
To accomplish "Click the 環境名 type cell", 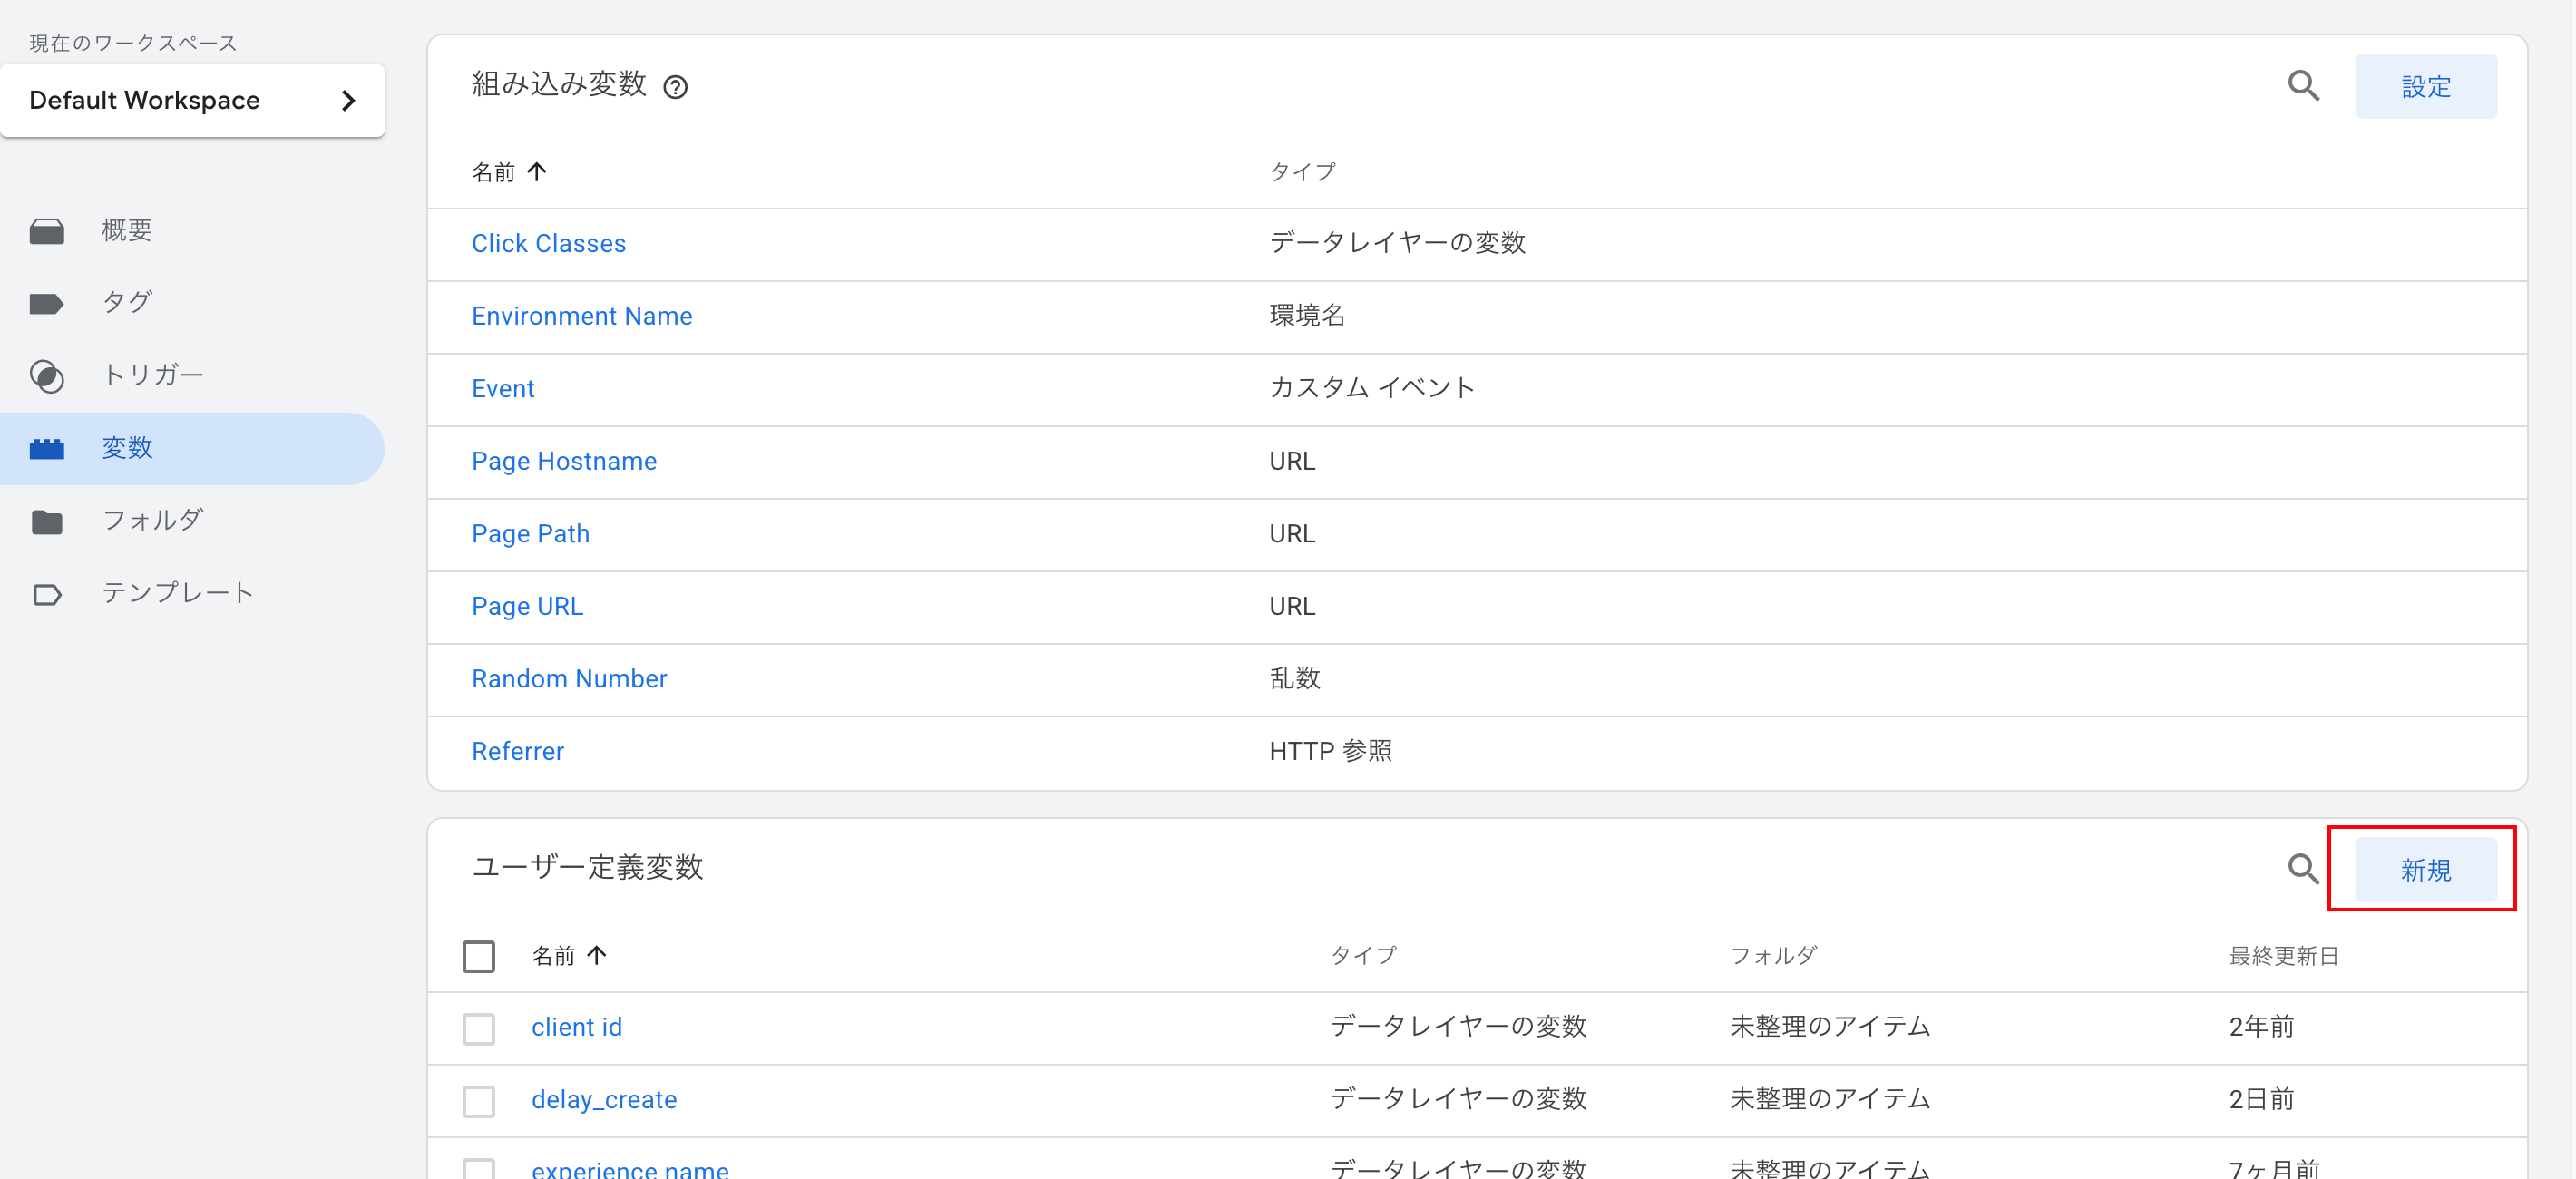I will point(1307,316).
